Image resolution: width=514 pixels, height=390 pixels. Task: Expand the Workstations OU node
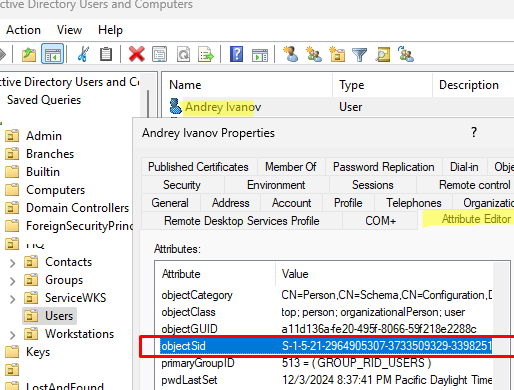(x=12, y=335)
